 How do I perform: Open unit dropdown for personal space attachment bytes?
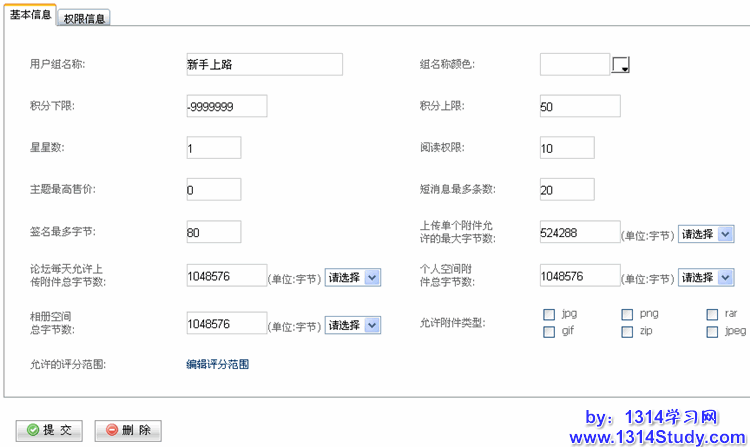[x=706, y=277]
